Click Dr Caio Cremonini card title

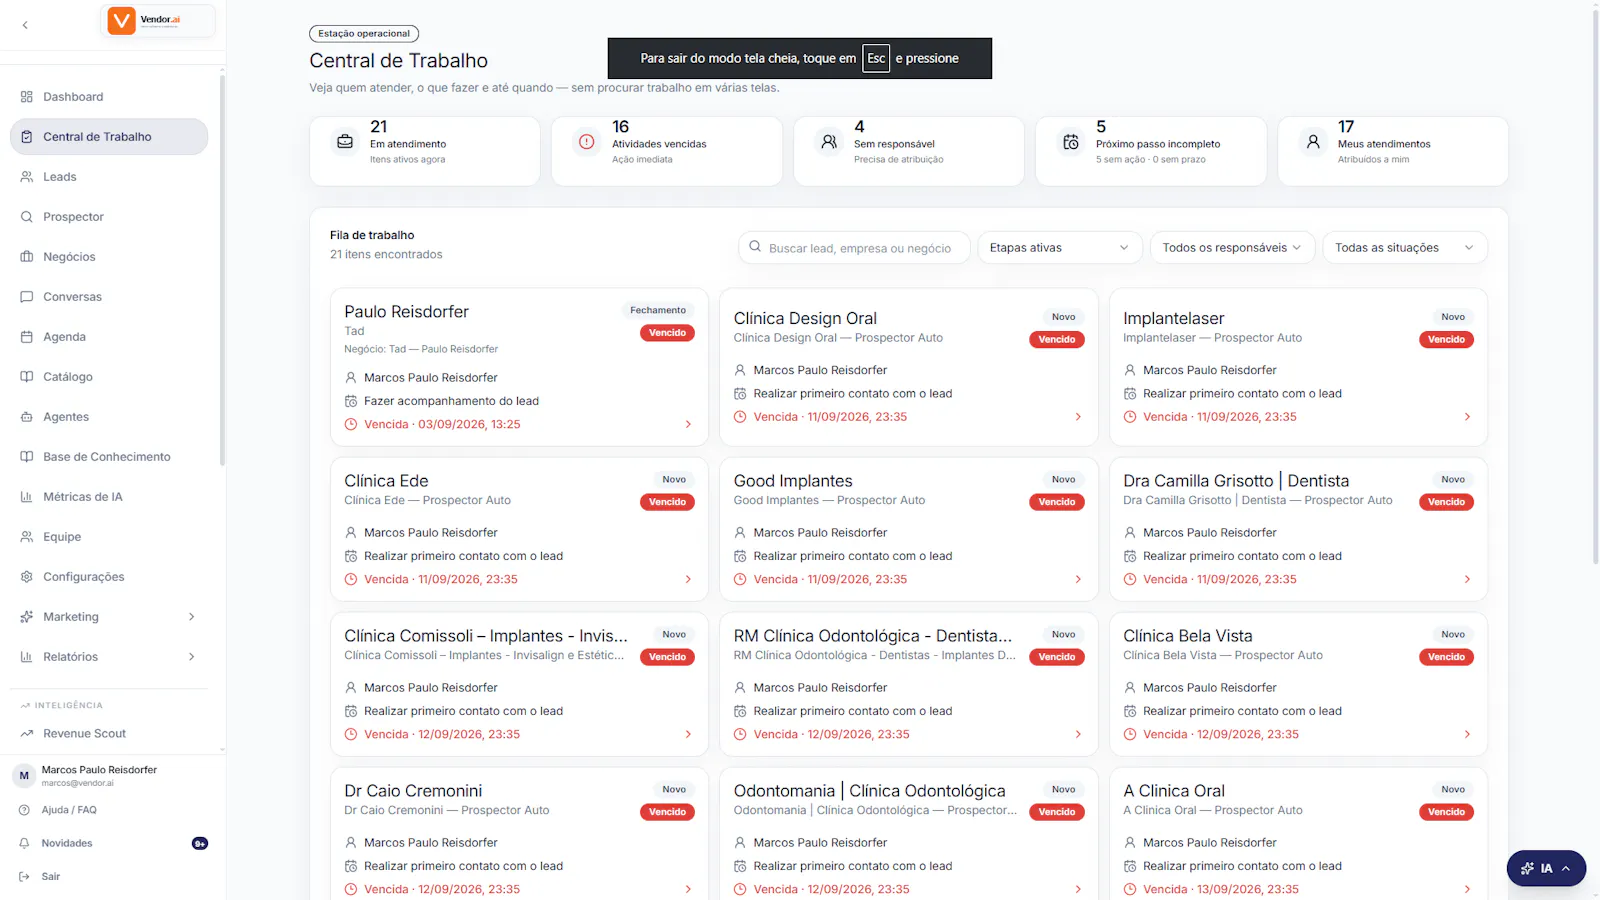413,791
